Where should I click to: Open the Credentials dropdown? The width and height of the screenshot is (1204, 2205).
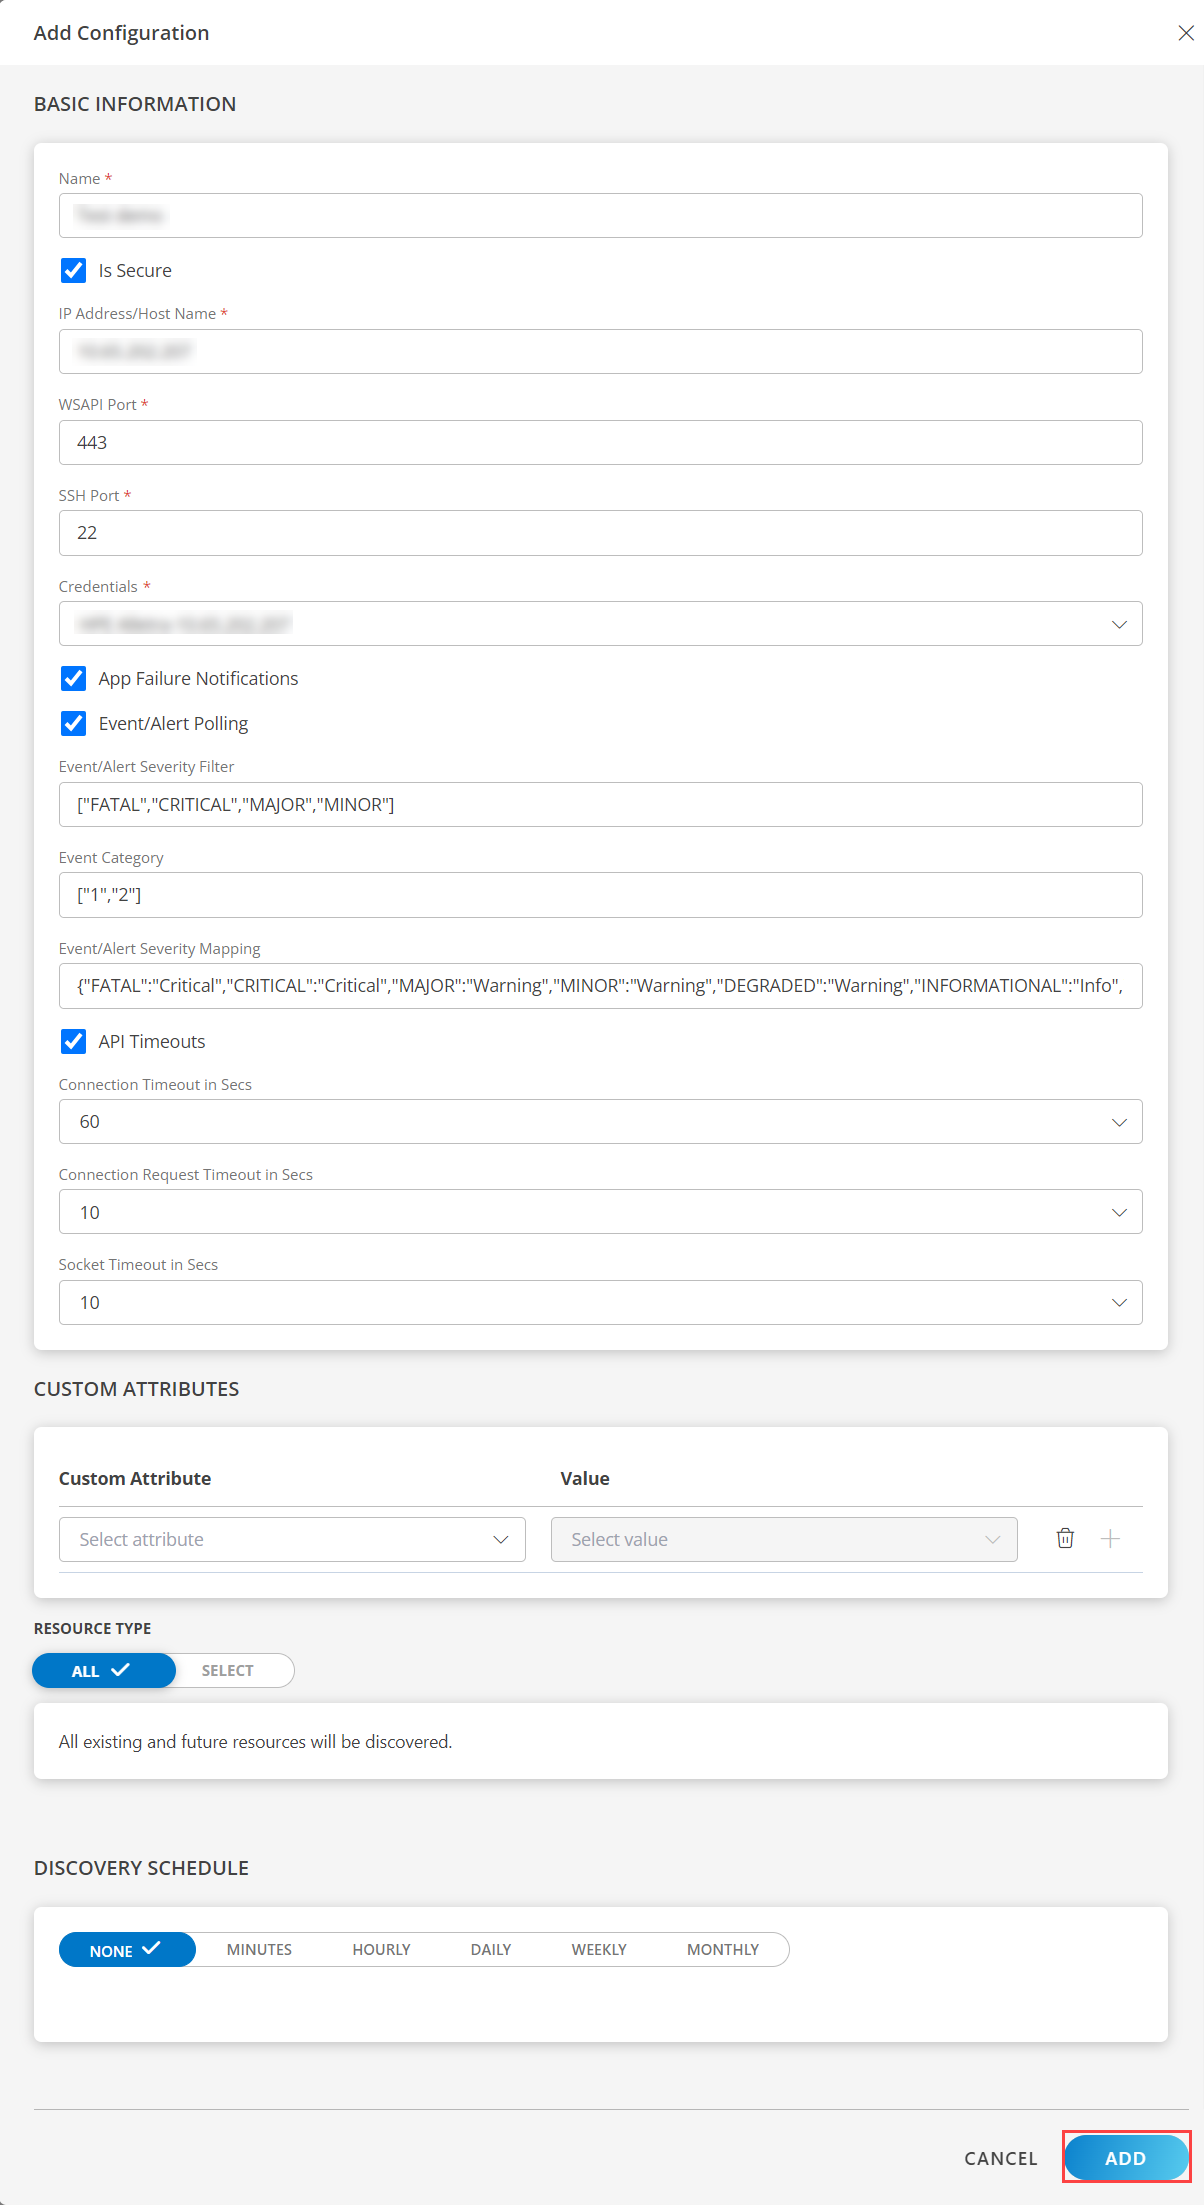pyautogui.click(x=600, y=624)
